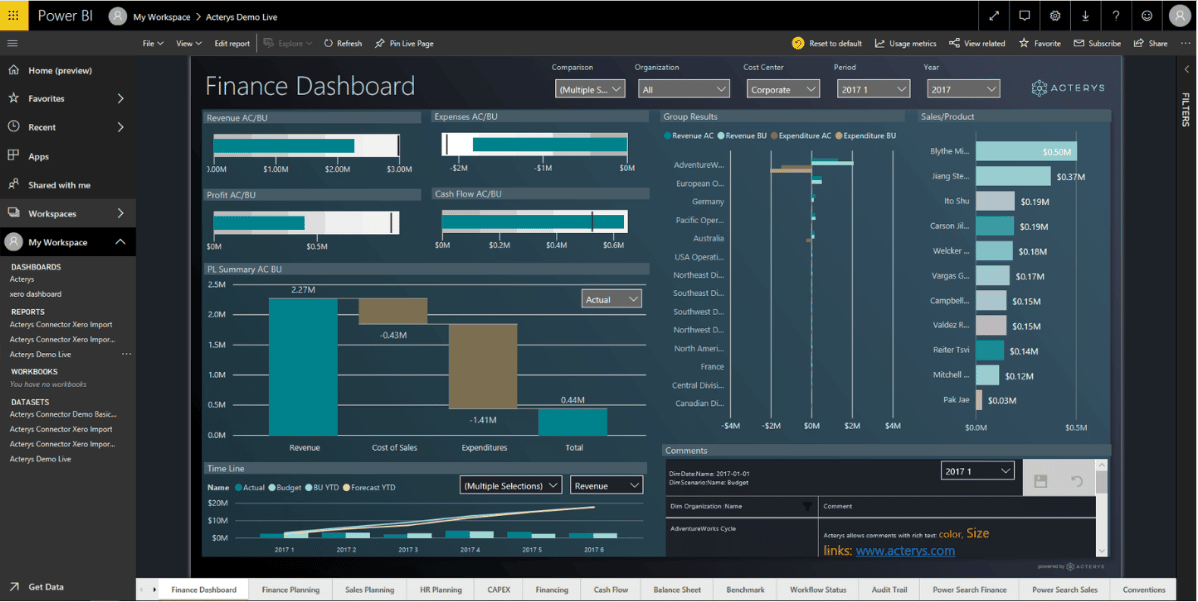This screenshot has width=1198, height=602.
Task: Open the File menu
Action: tap(153, 44)
